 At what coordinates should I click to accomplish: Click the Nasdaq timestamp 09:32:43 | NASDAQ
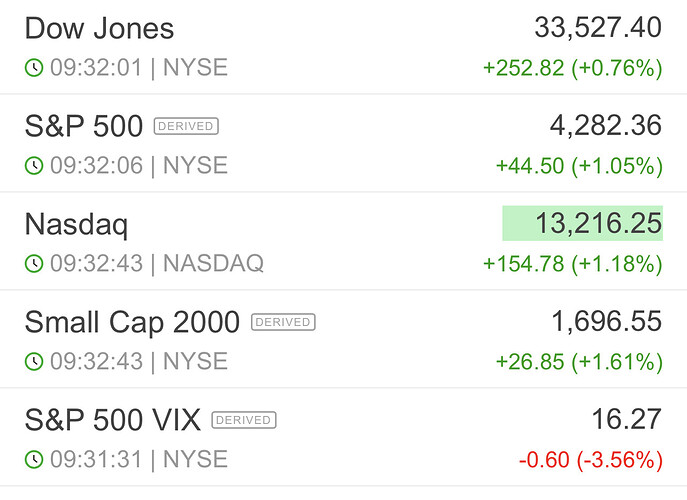point(157,263)
